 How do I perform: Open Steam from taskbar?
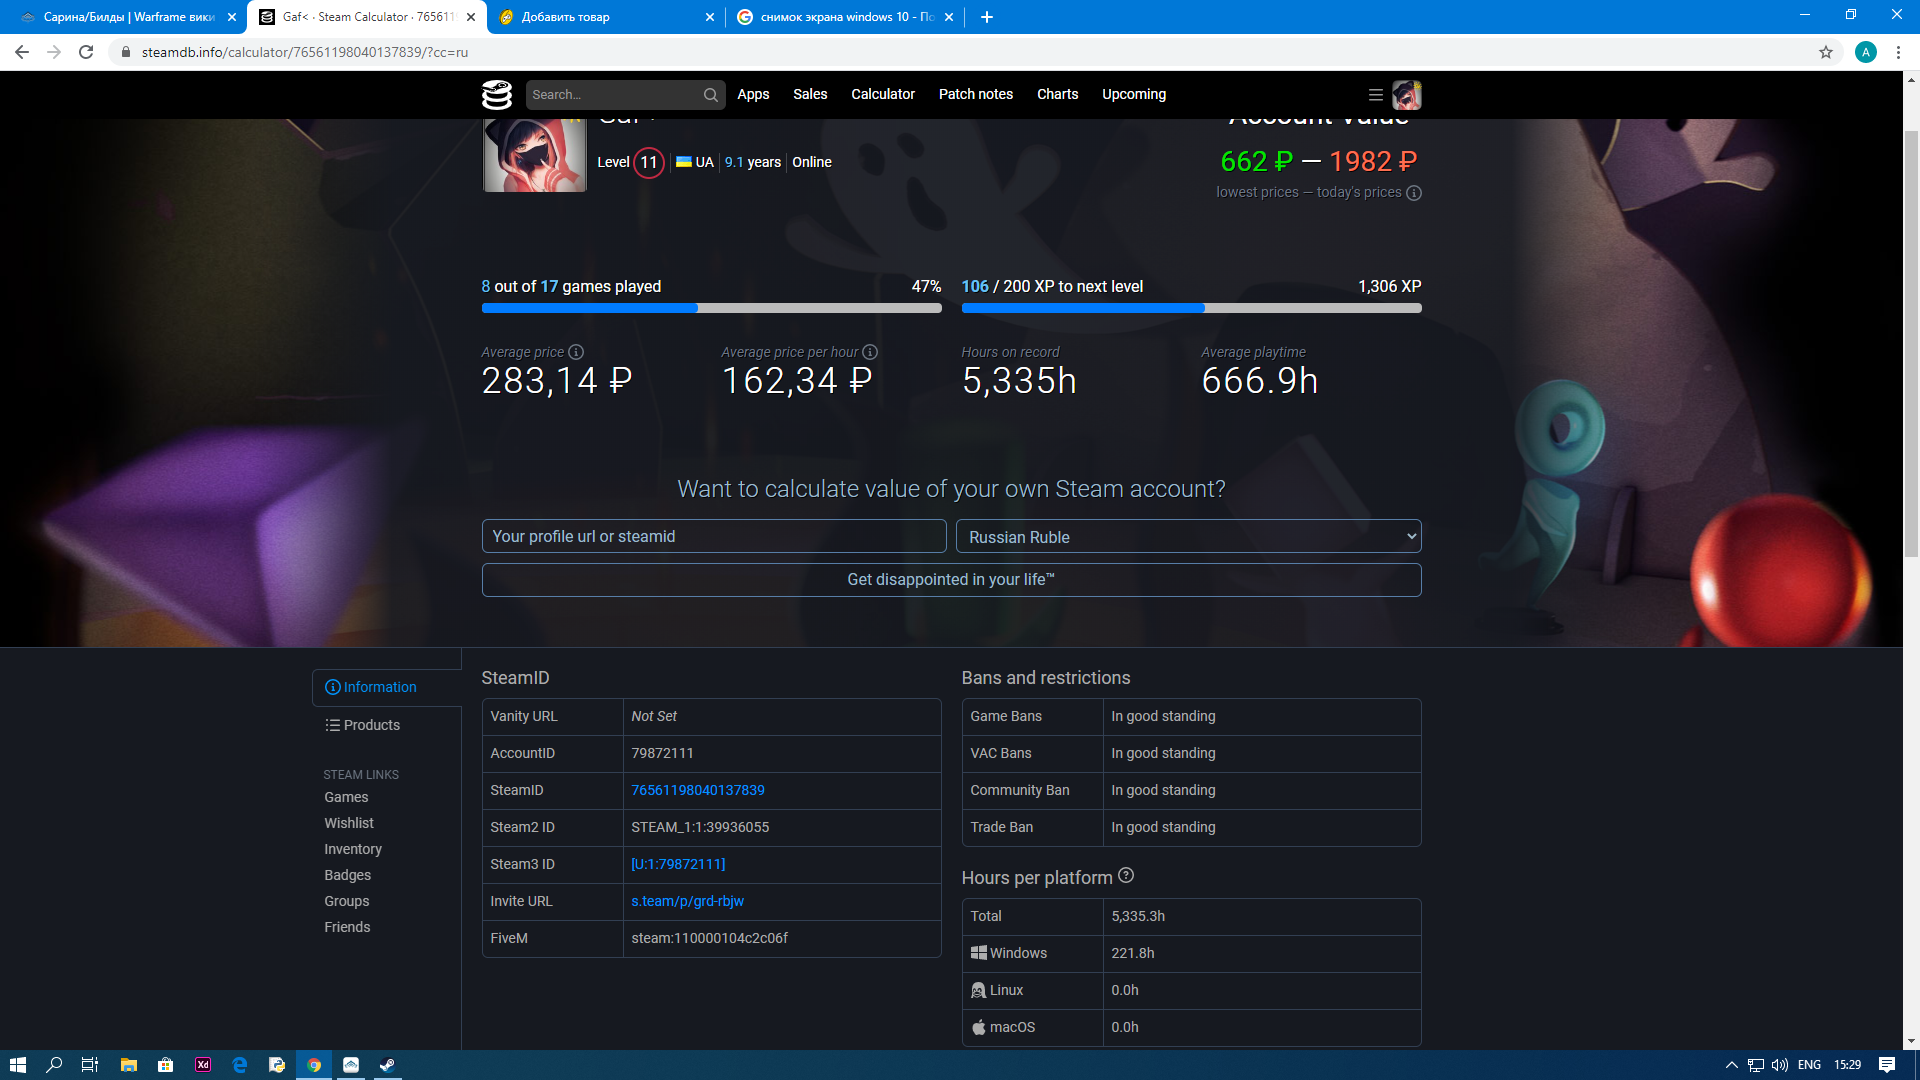point(387,1065)
